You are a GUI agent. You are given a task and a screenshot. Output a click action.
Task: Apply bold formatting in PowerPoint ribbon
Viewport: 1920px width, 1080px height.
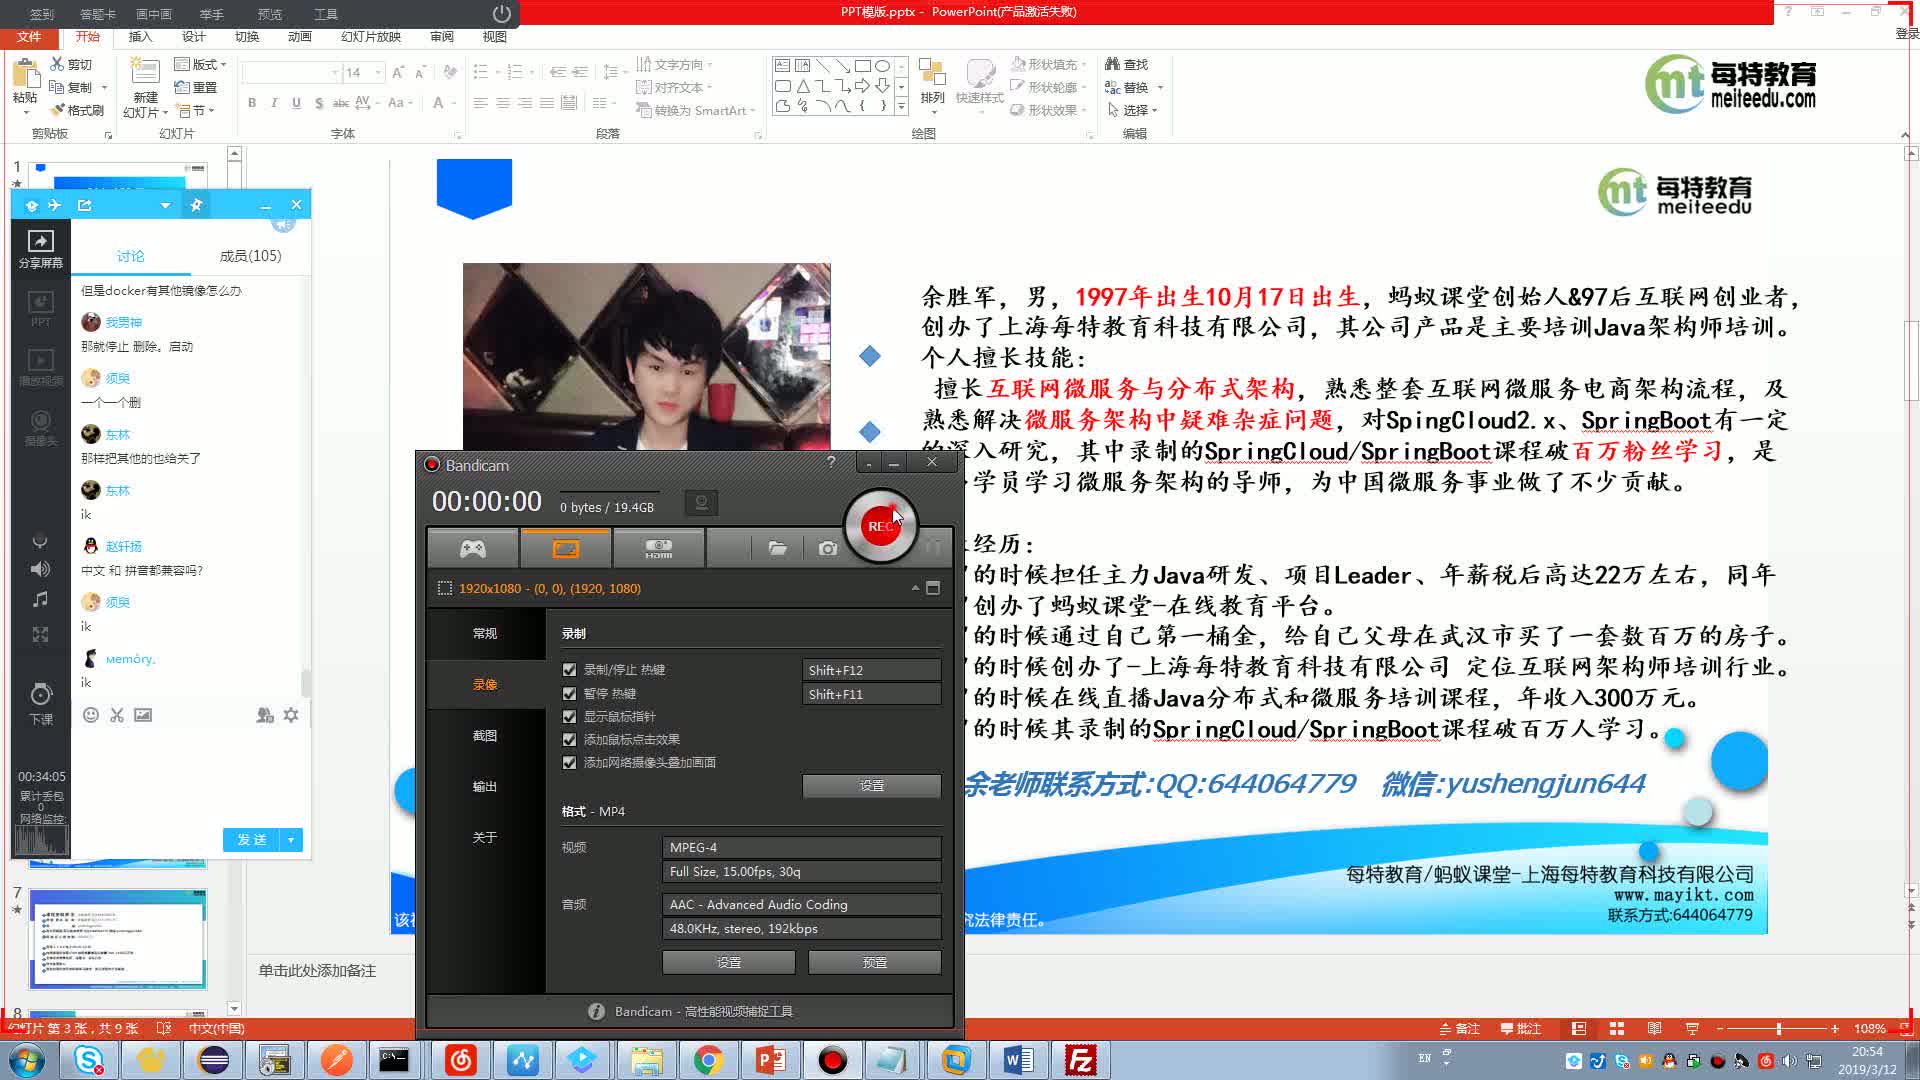point(252,102)
